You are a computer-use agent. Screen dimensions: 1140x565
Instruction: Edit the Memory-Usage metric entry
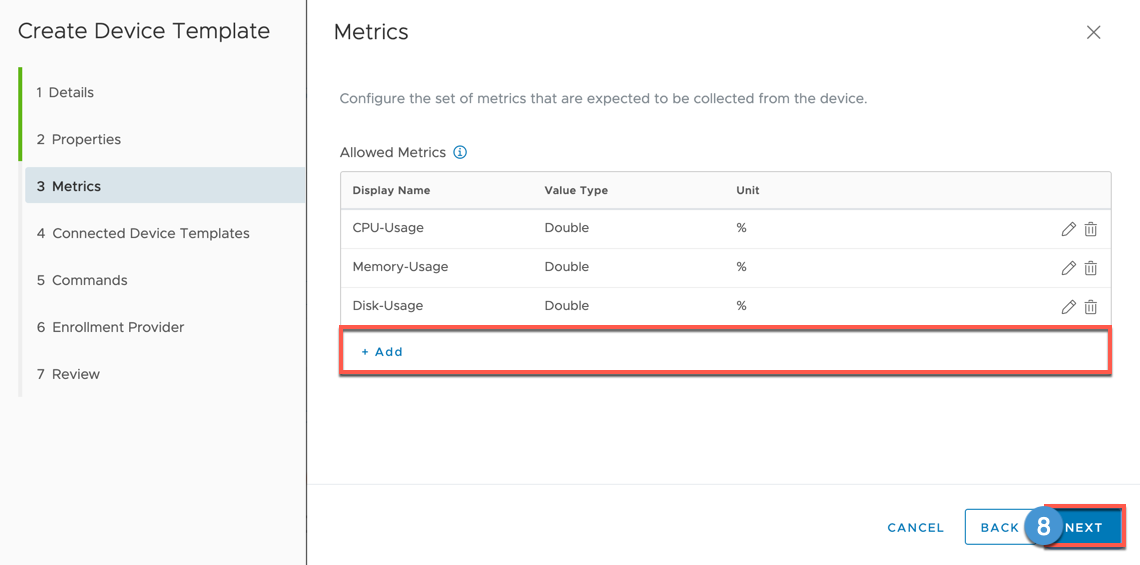(x=1068, y=268)
